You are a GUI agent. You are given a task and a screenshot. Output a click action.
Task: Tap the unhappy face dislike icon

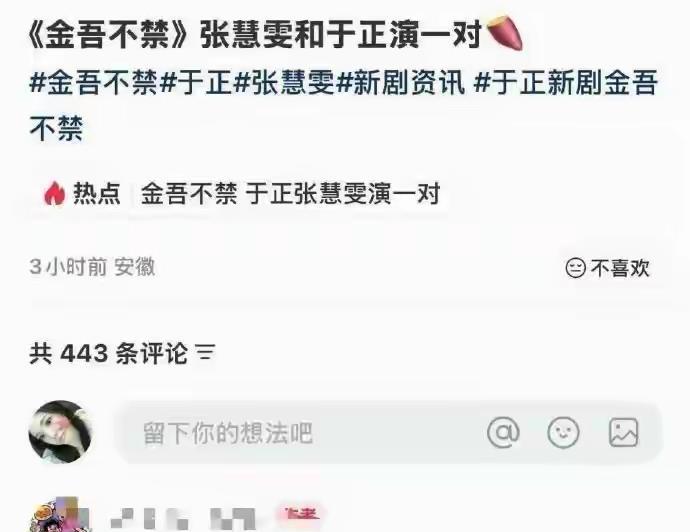[575, 268]
